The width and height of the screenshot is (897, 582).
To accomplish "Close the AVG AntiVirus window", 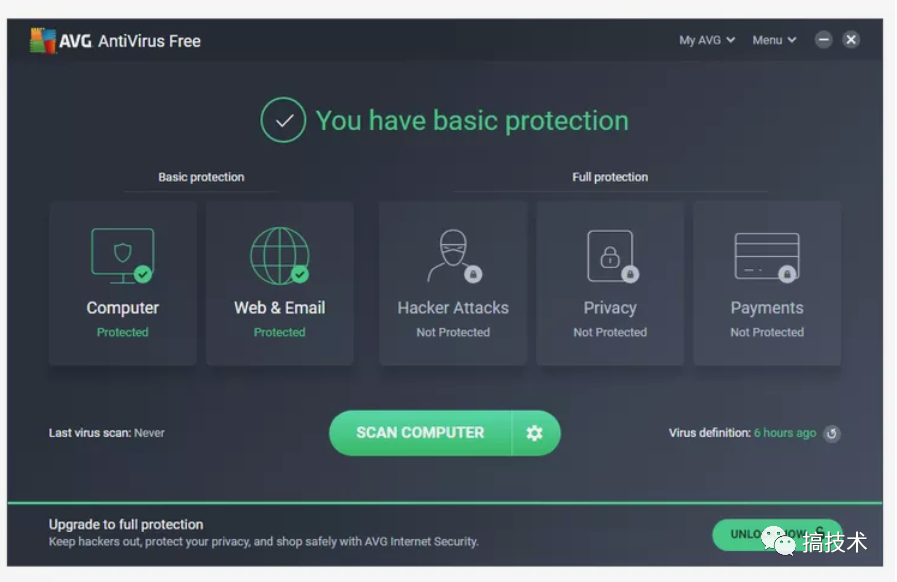I will [x=851, y=39].
